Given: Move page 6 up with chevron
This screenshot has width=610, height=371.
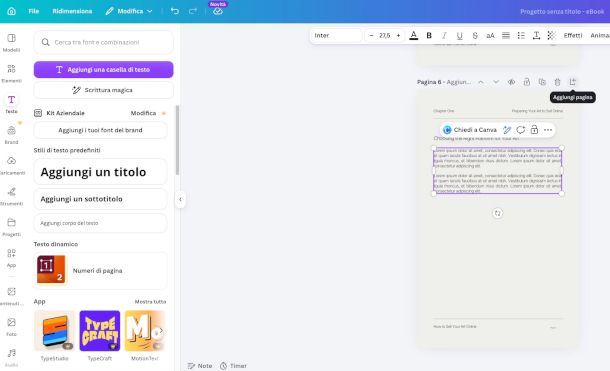Looking at the screenshot, I should [x=481, y=82].
